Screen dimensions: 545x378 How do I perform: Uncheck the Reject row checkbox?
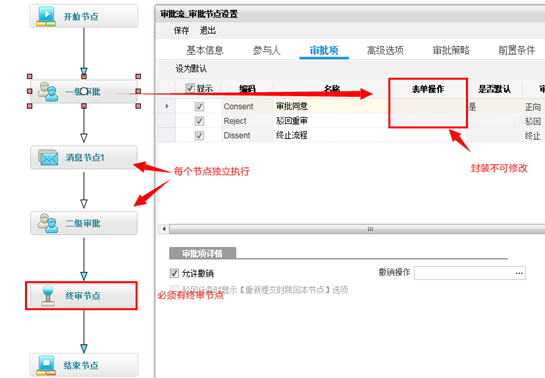[x=199, y=121]
